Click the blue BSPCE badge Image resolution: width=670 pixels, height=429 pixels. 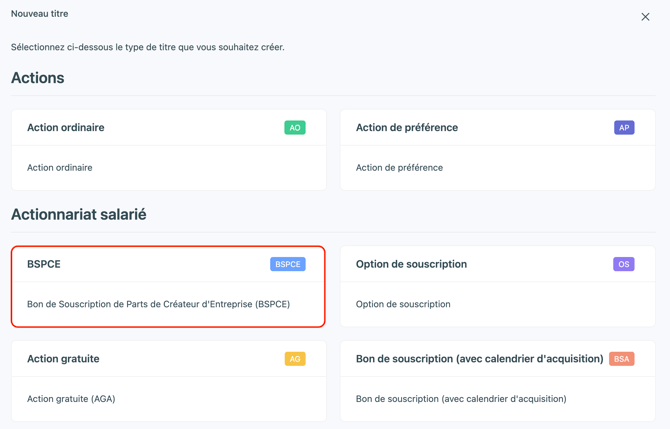coord(288,264)
